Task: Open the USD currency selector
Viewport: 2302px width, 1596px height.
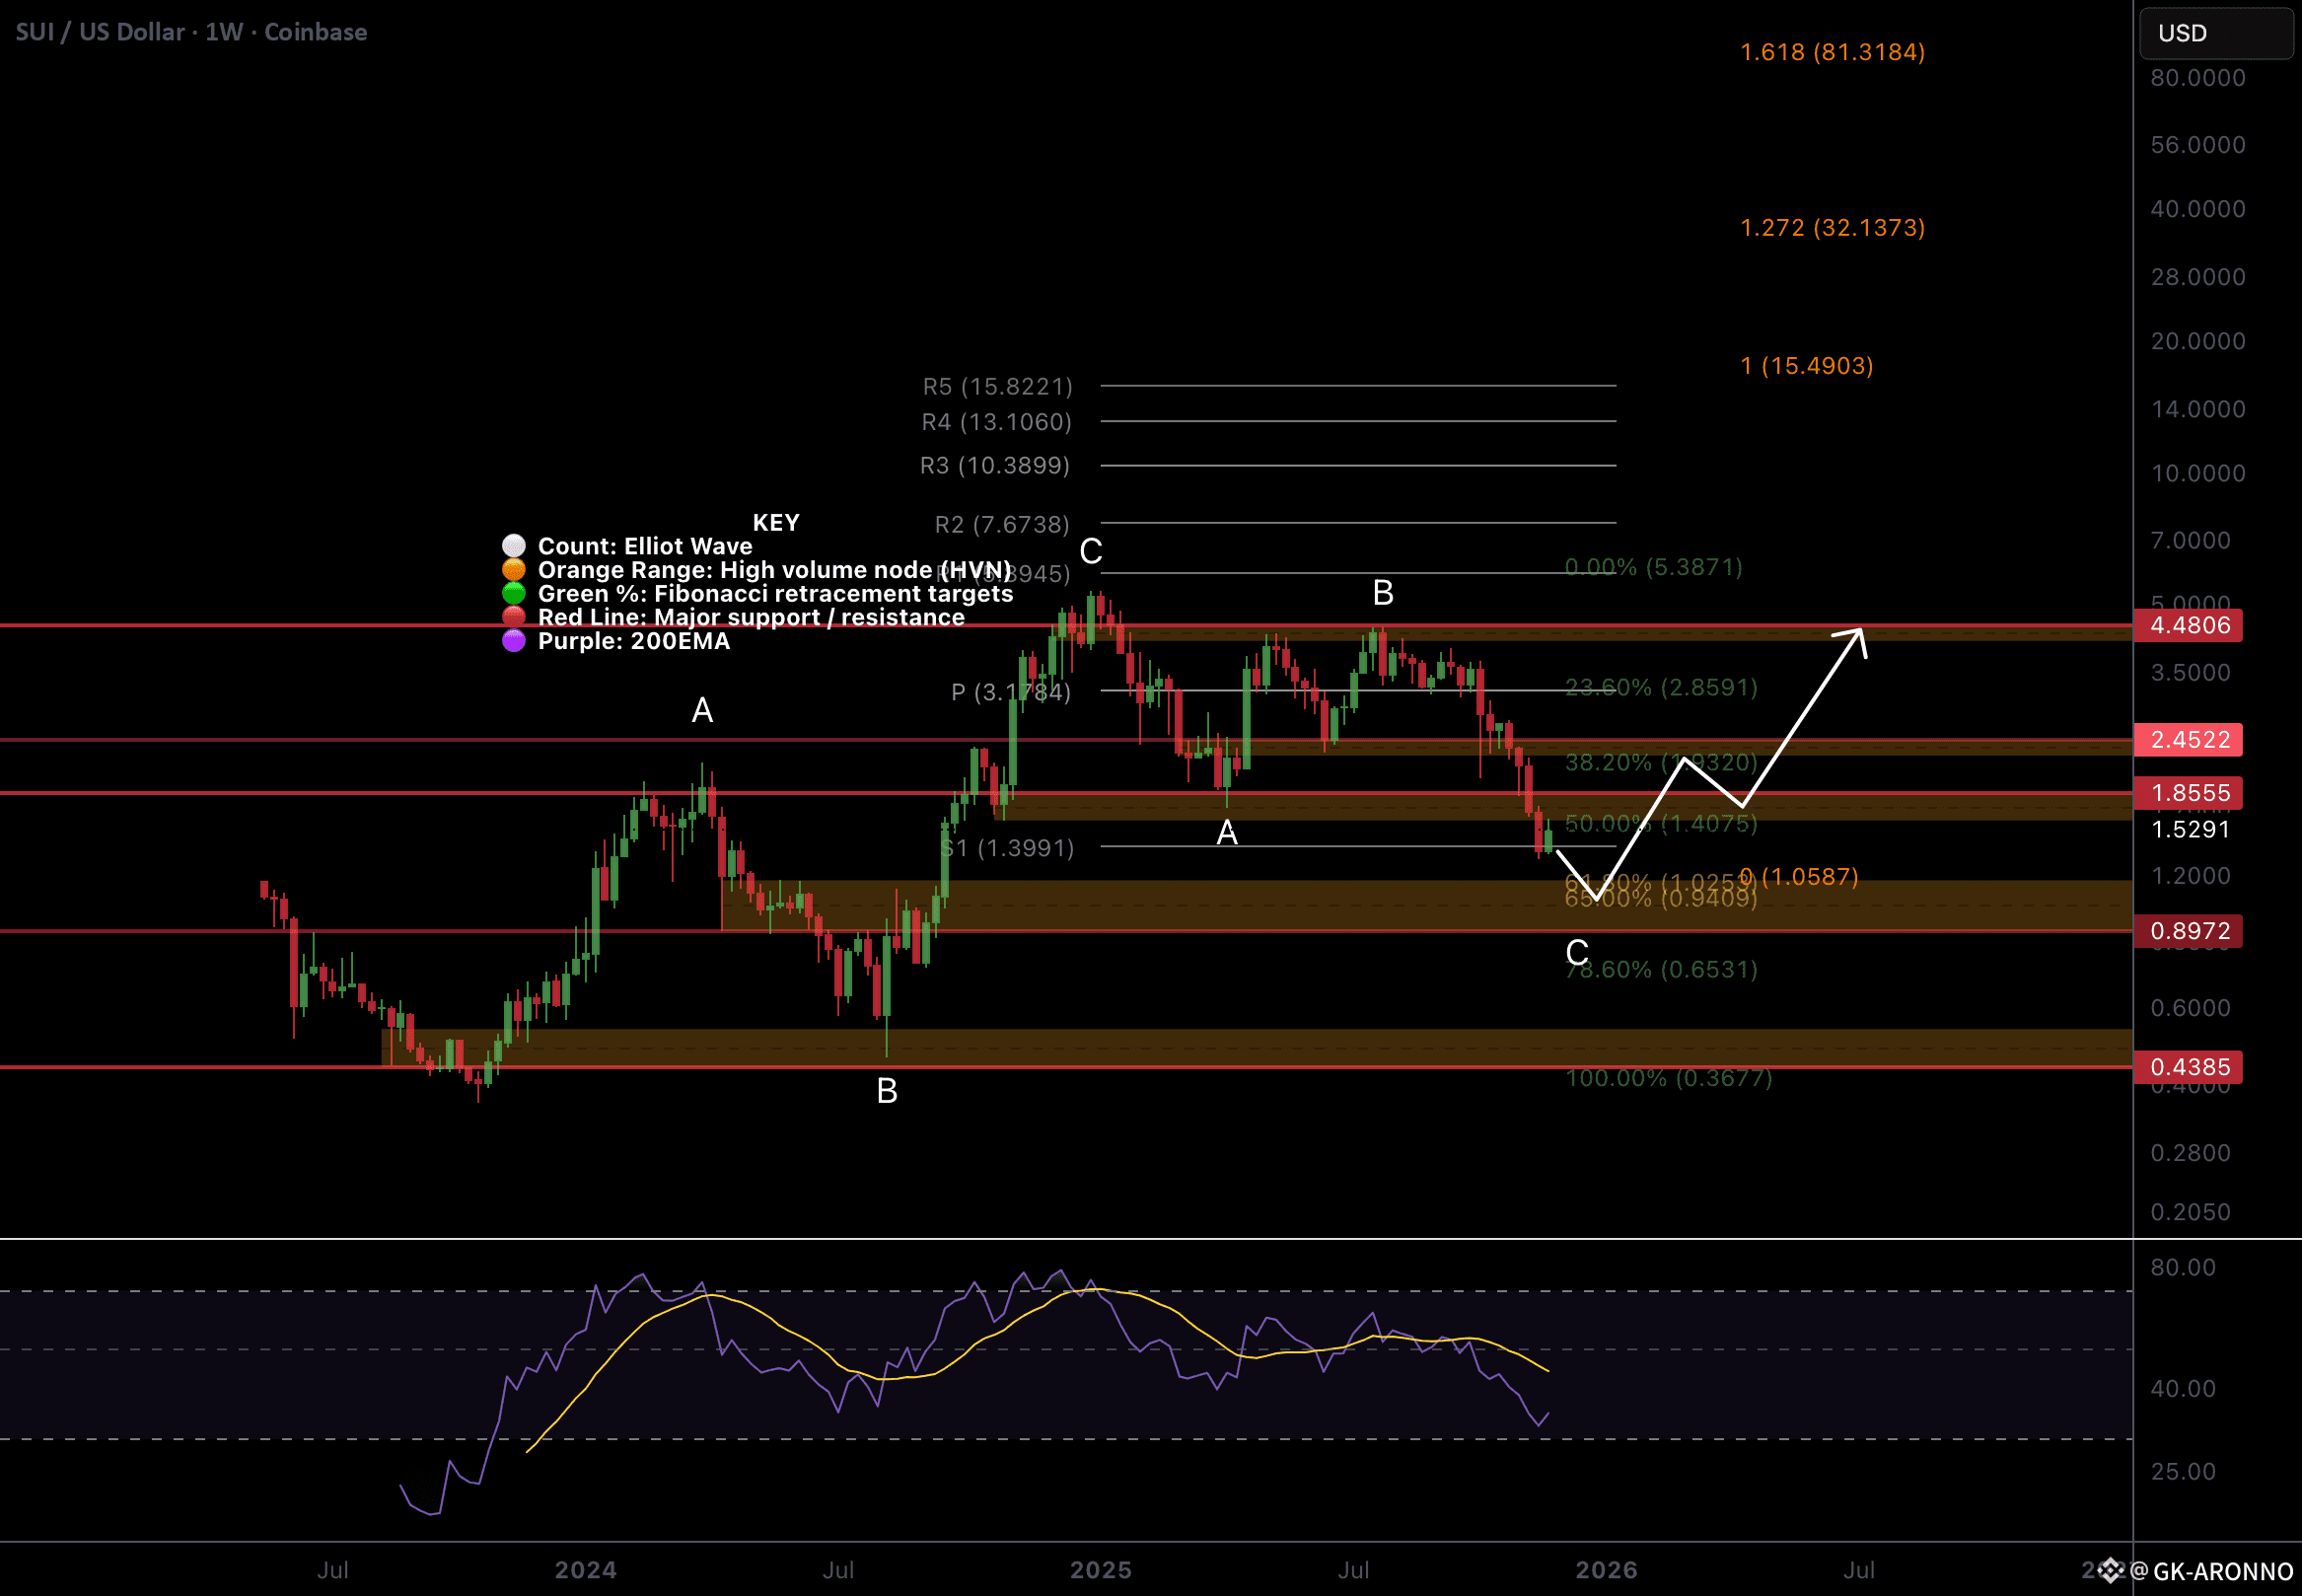Action: click(x=2214, y=33)
